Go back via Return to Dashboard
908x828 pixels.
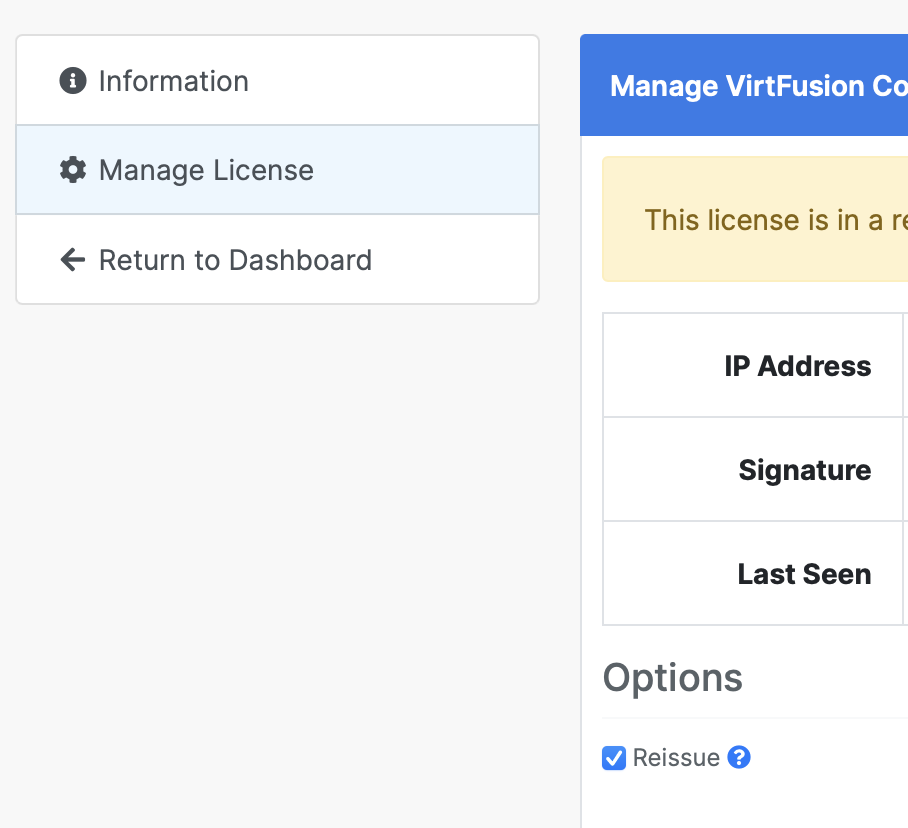(x=277, y=259)
